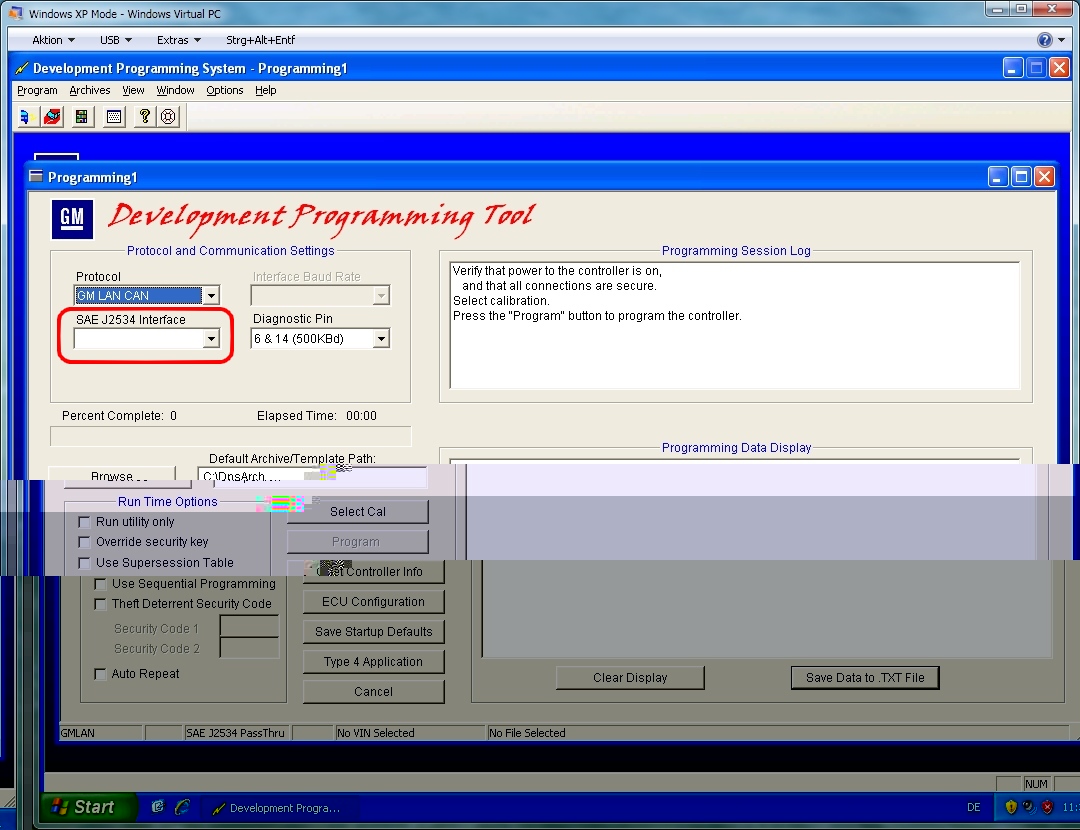Click Strg+Alt+Entf in Virtual PC bar

260,40
